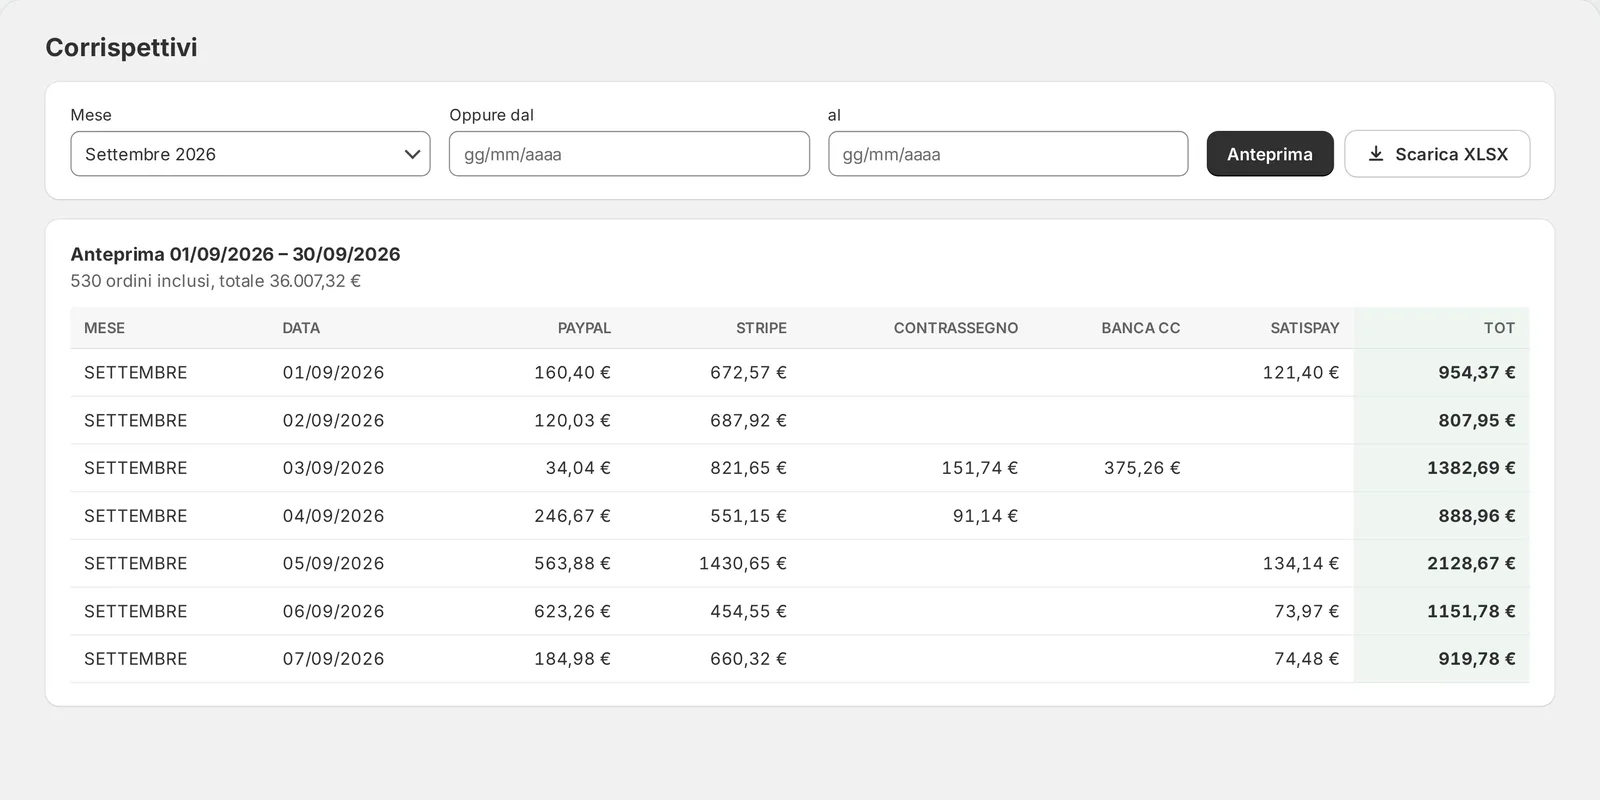Click Contrassegno amount 91,14 €

tap(985, 516)
